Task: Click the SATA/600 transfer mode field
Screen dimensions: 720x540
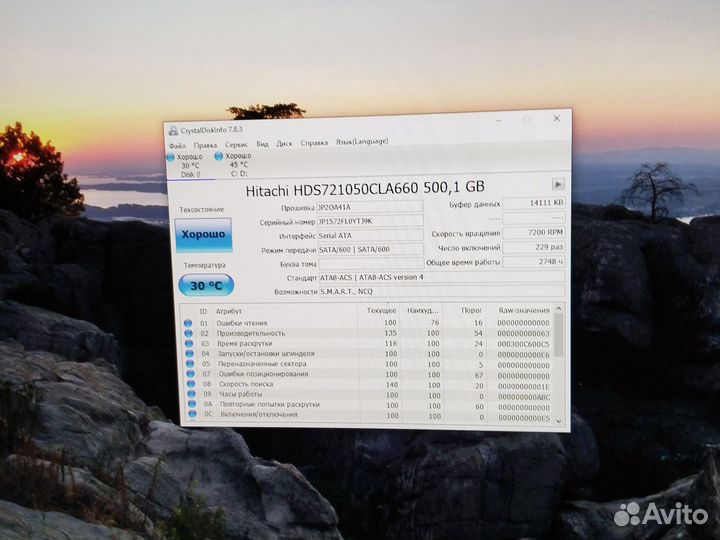Action: (370, 249)
